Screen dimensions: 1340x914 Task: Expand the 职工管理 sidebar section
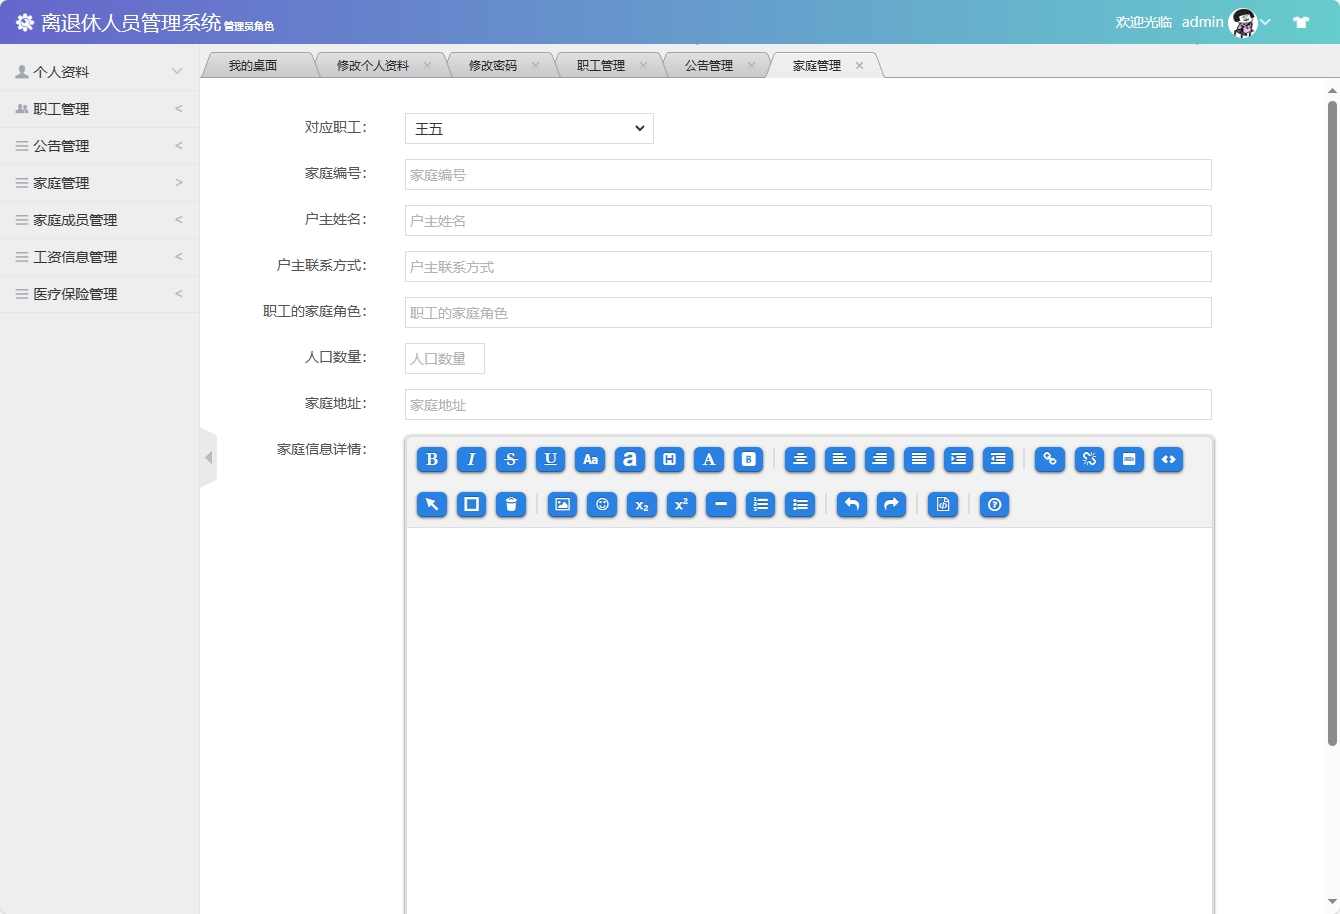100,108
